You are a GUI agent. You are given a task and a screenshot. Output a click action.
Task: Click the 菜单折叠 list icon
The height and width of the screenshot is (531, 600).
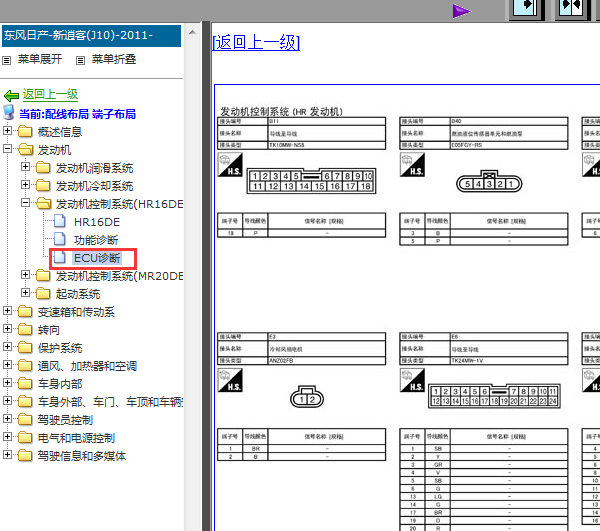[x=80, y=60]
